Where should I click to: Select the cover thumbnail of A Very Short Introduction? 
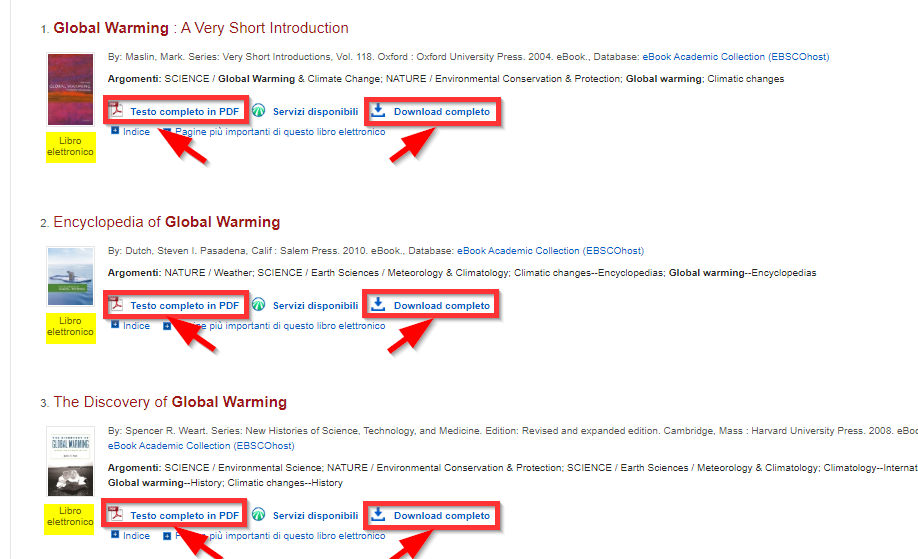tap(69, 88)
